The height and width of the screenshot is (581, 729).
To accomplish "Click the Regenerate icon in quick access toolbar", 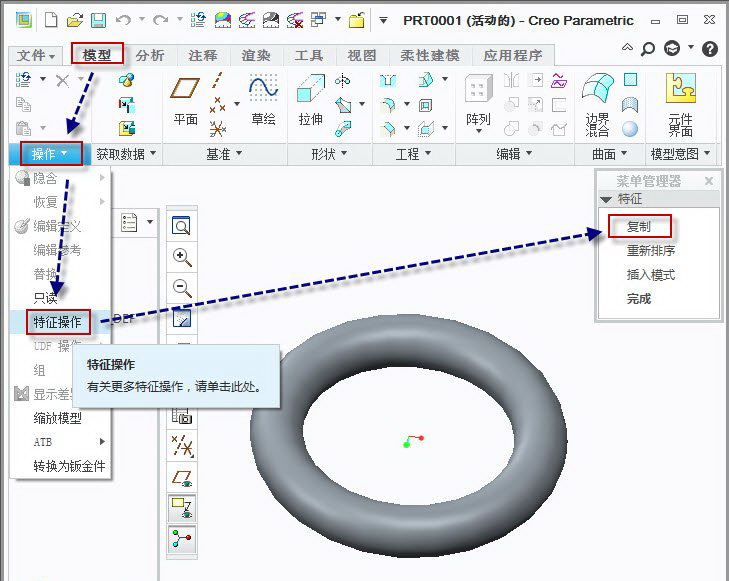I will (x=198, y=20).
